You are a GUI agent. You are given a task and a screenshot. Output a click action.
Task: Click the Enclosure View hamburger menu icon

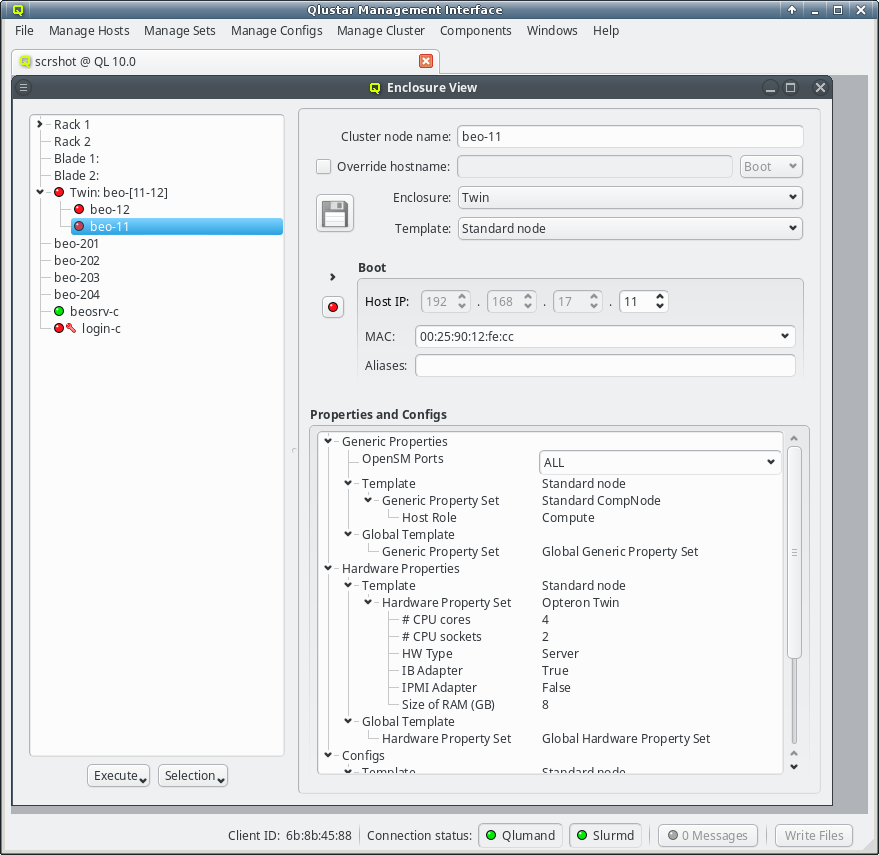[x=24, y=87]
